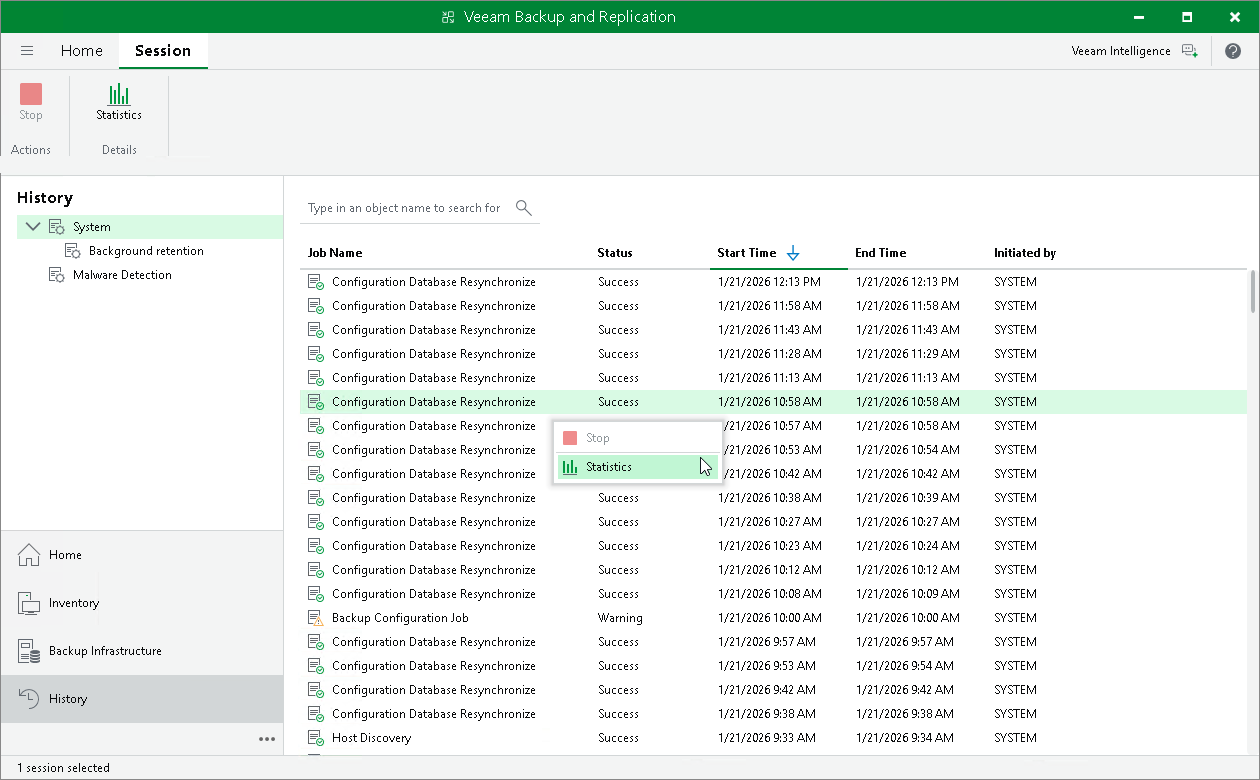Image resolution: width=1260 pixels, height=780 pixels.
Task: Click job icon of 11:28 AM session
Action: click(316, 354)
